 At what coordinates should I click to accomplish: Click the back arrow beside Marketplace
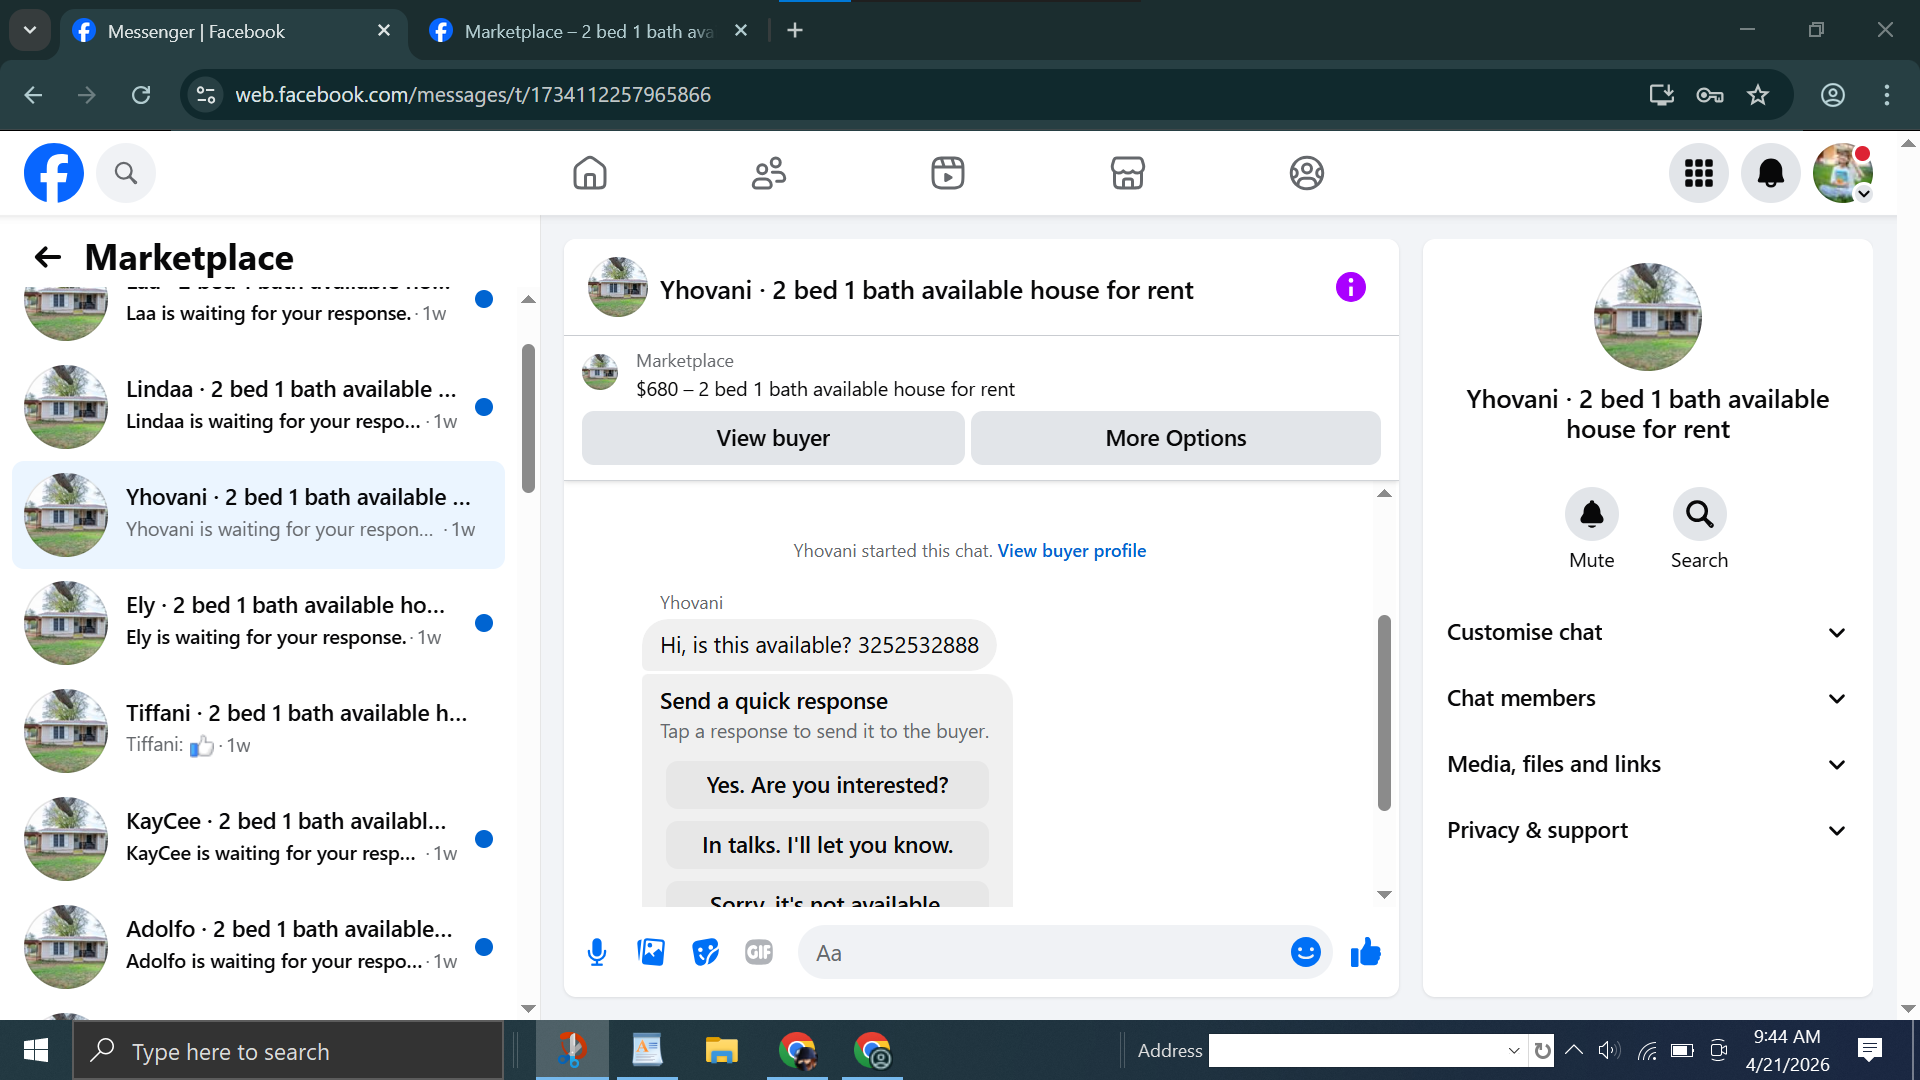(x=48, y=258)
